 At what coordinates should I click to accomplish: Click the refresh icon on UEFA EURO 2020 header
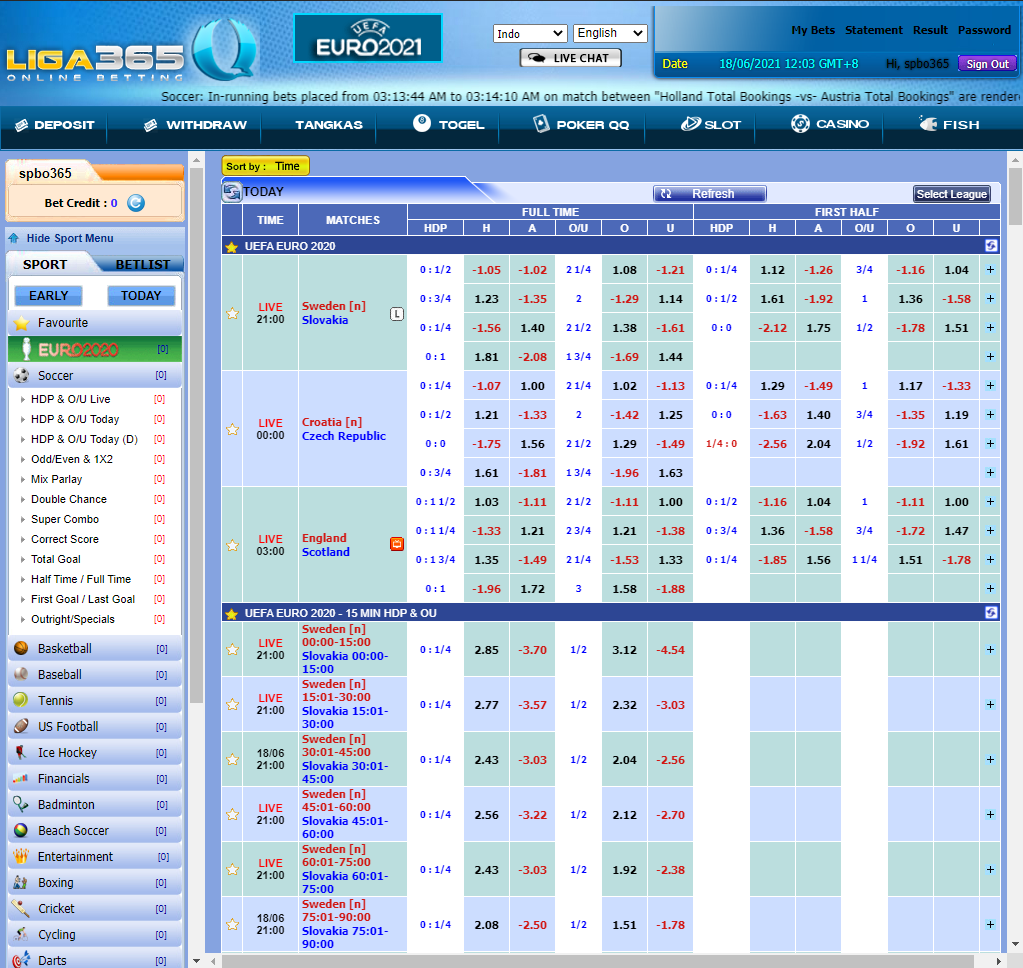click(990, 245)
